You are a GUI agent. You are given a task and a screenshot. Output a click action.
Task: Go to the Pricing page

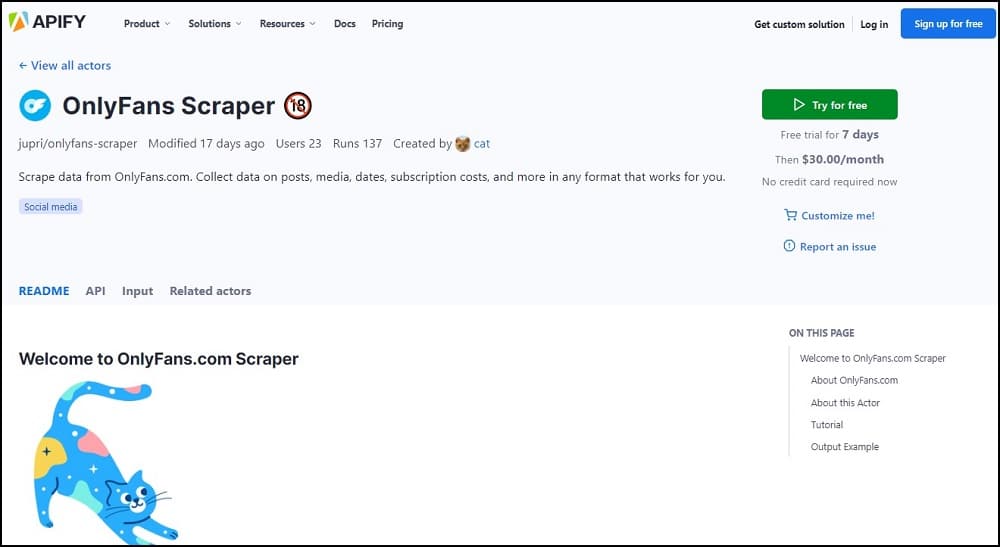click(x=387, y=24)
